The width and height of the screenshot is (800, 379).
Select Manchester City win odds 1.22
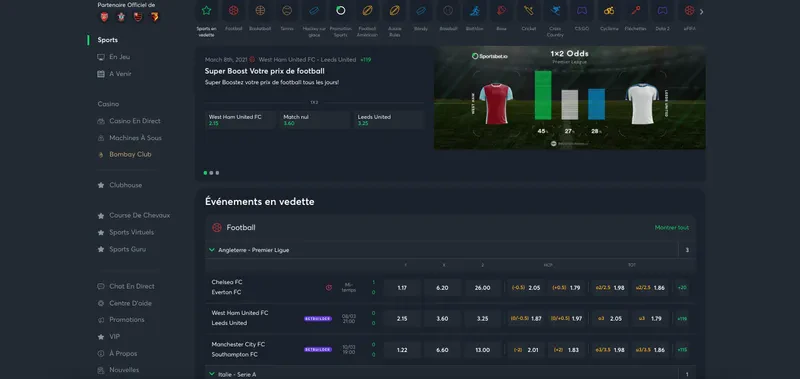pos(402,350)
